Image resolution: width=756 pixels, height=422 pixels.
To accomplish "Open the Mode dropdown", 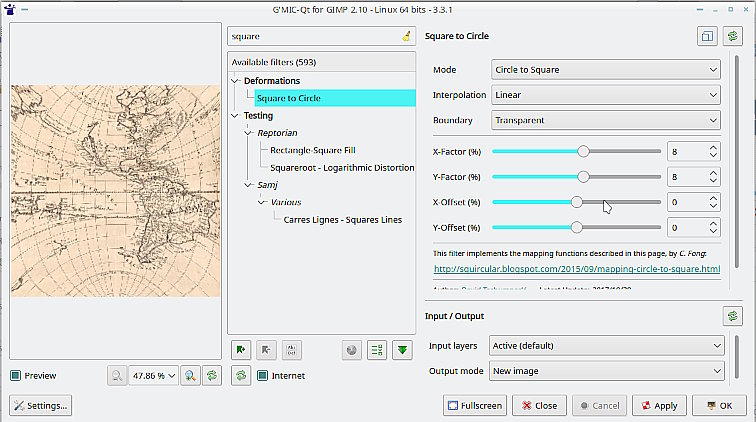I will click(605, 70).
